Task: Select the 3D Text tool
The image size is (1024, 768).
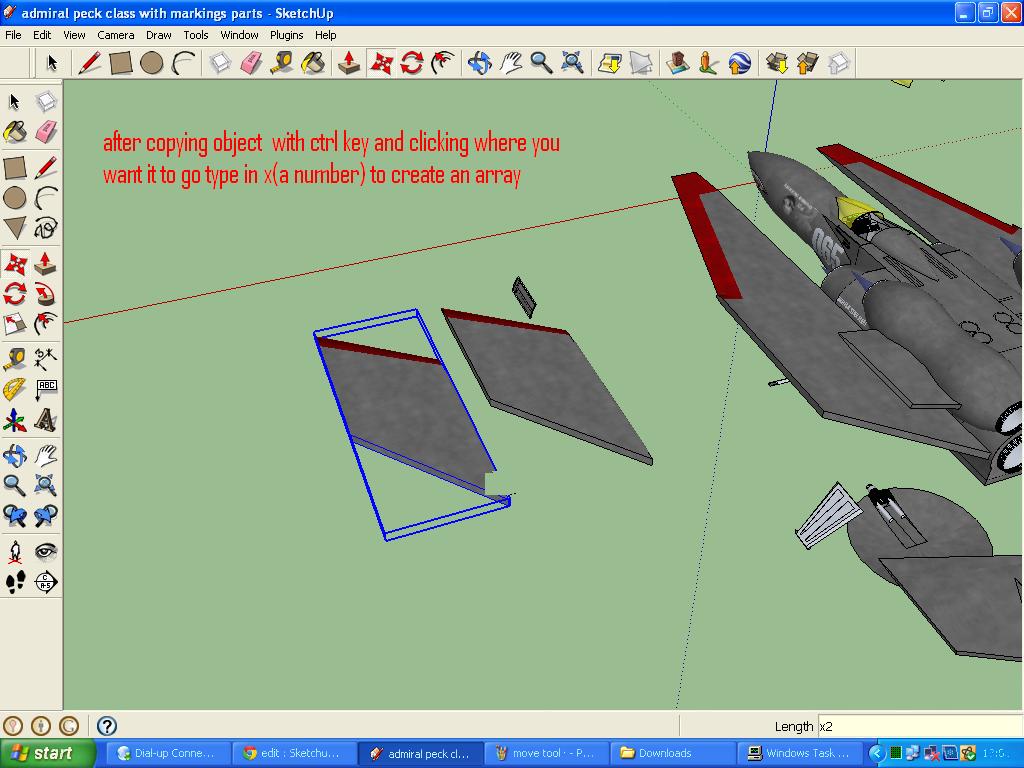Action: pos(46,420)
